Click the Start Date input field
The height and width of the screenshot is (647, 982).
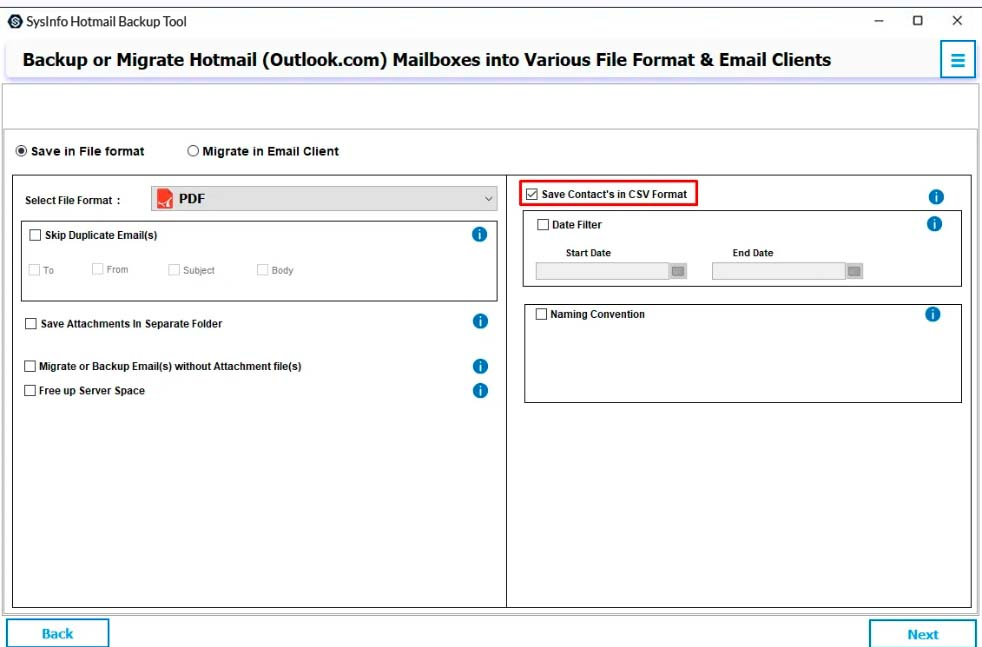point(602,271)
